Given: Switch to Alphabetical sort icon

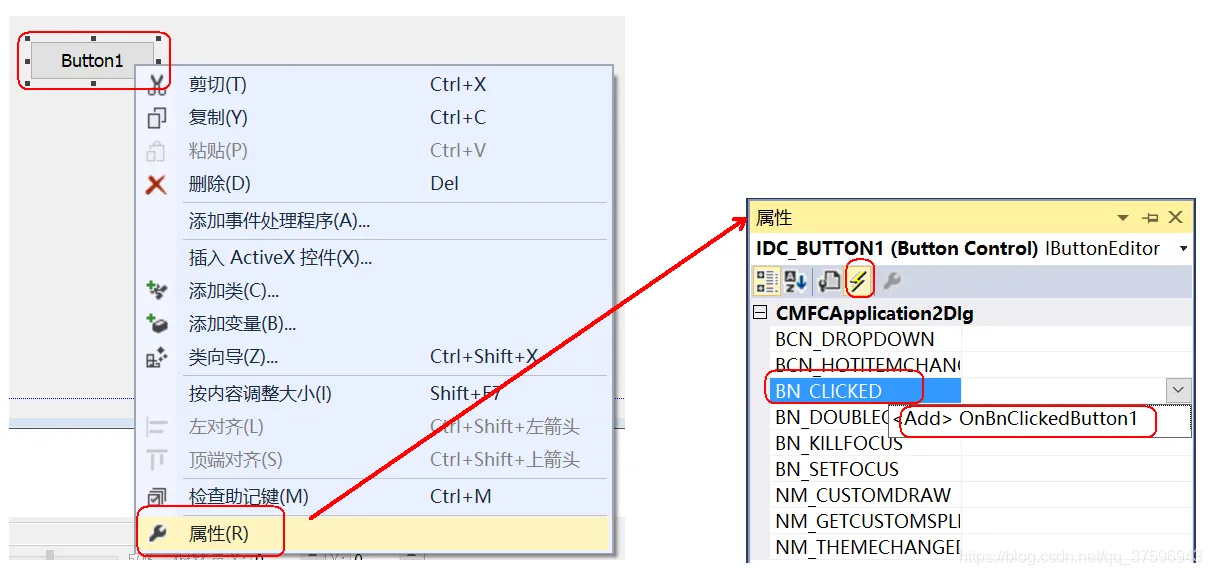Looking at the screenshot, I should [x=797, y=282].
